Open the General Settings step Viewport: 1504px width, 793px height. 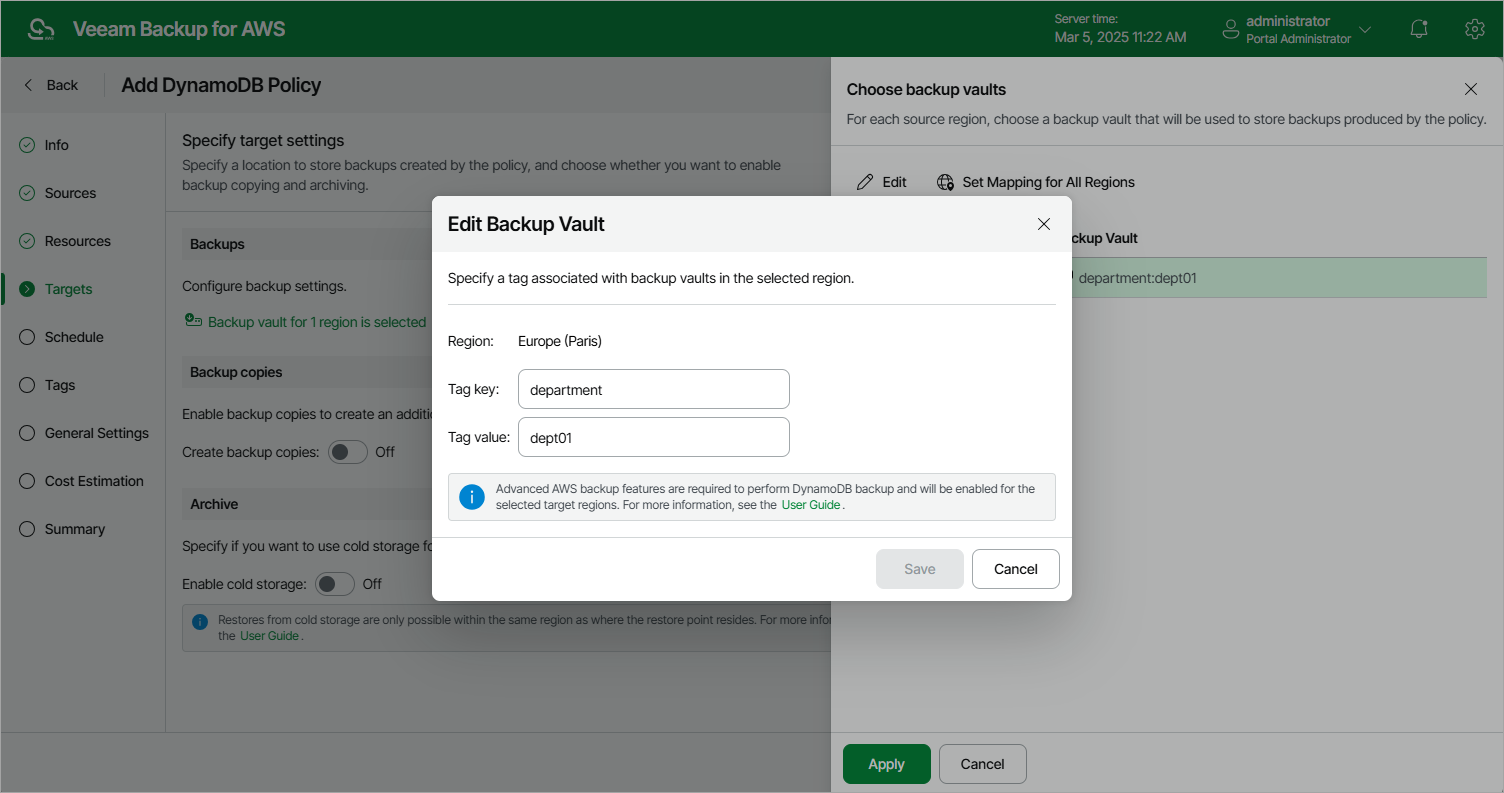[x=97, y=433]
